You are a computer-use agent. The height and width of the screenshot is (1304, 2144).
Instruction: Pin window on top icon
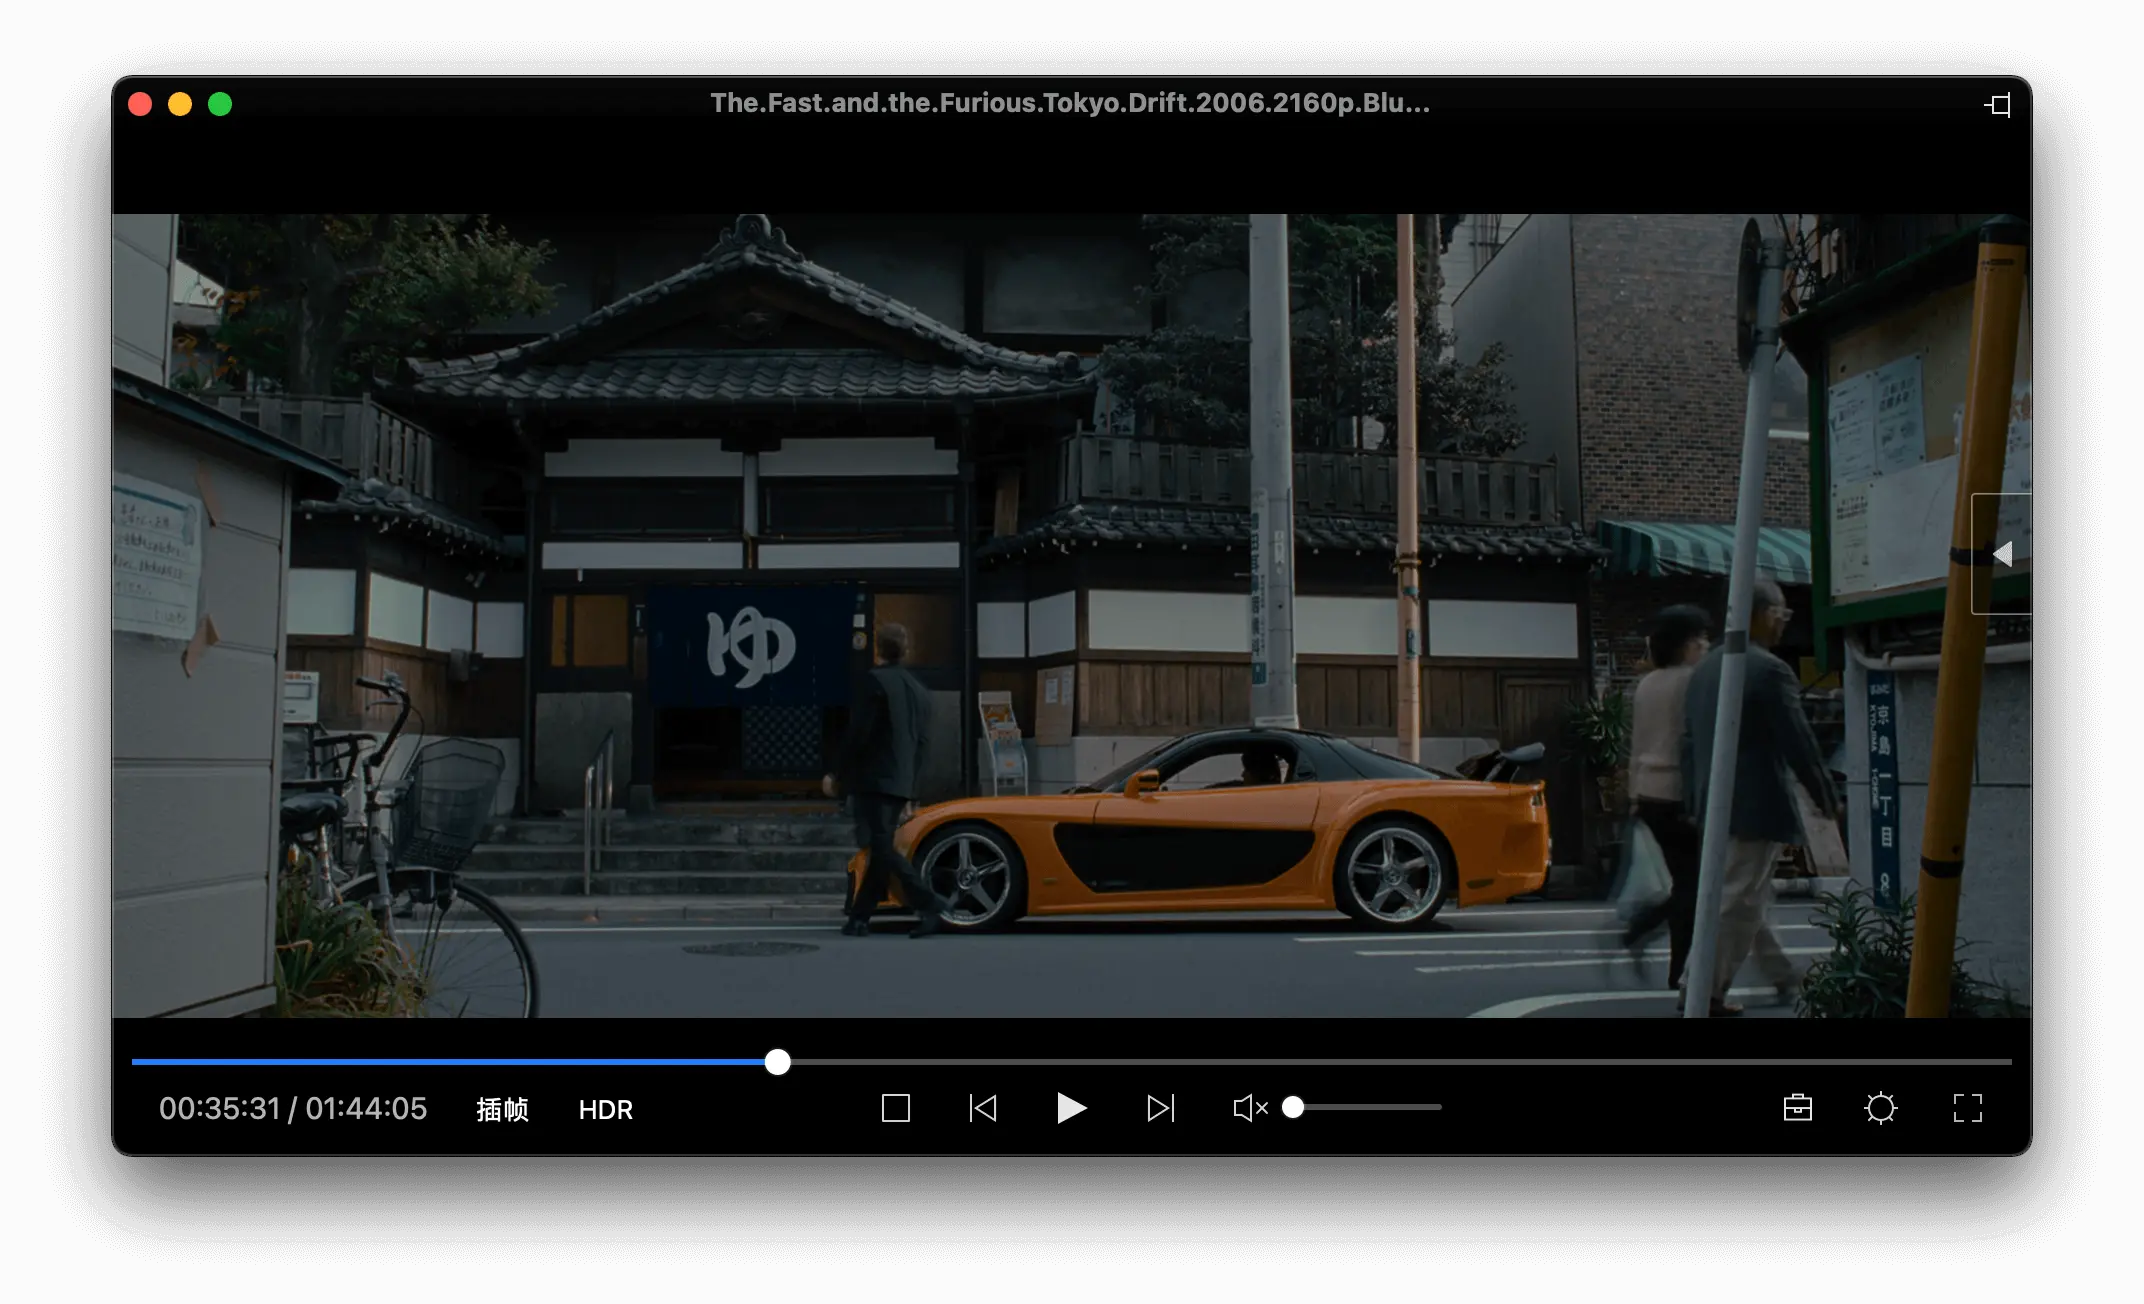tap(1997, 105)
